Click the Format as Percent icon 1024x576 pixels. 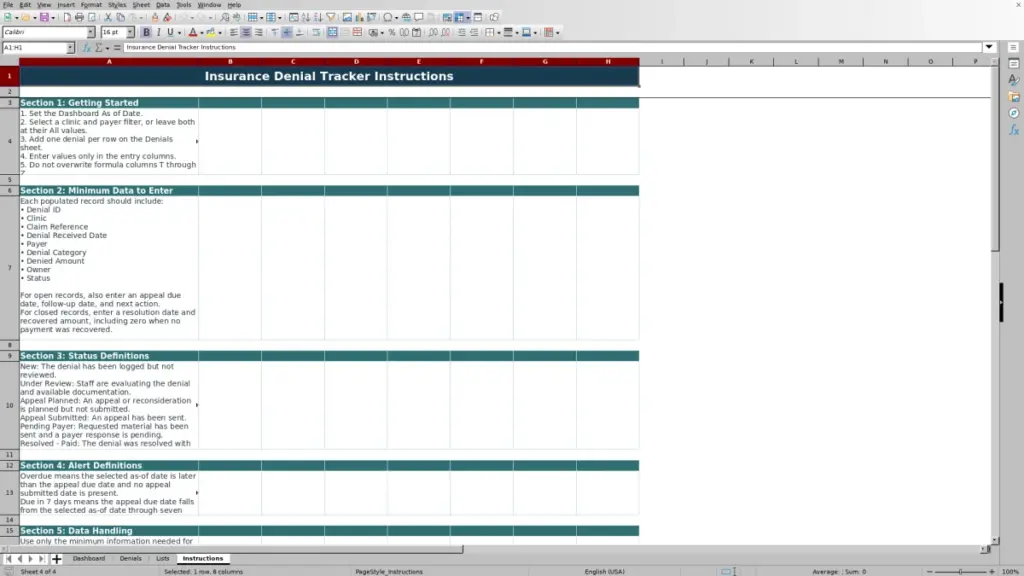pyautogui.click(x=392, y=32)
